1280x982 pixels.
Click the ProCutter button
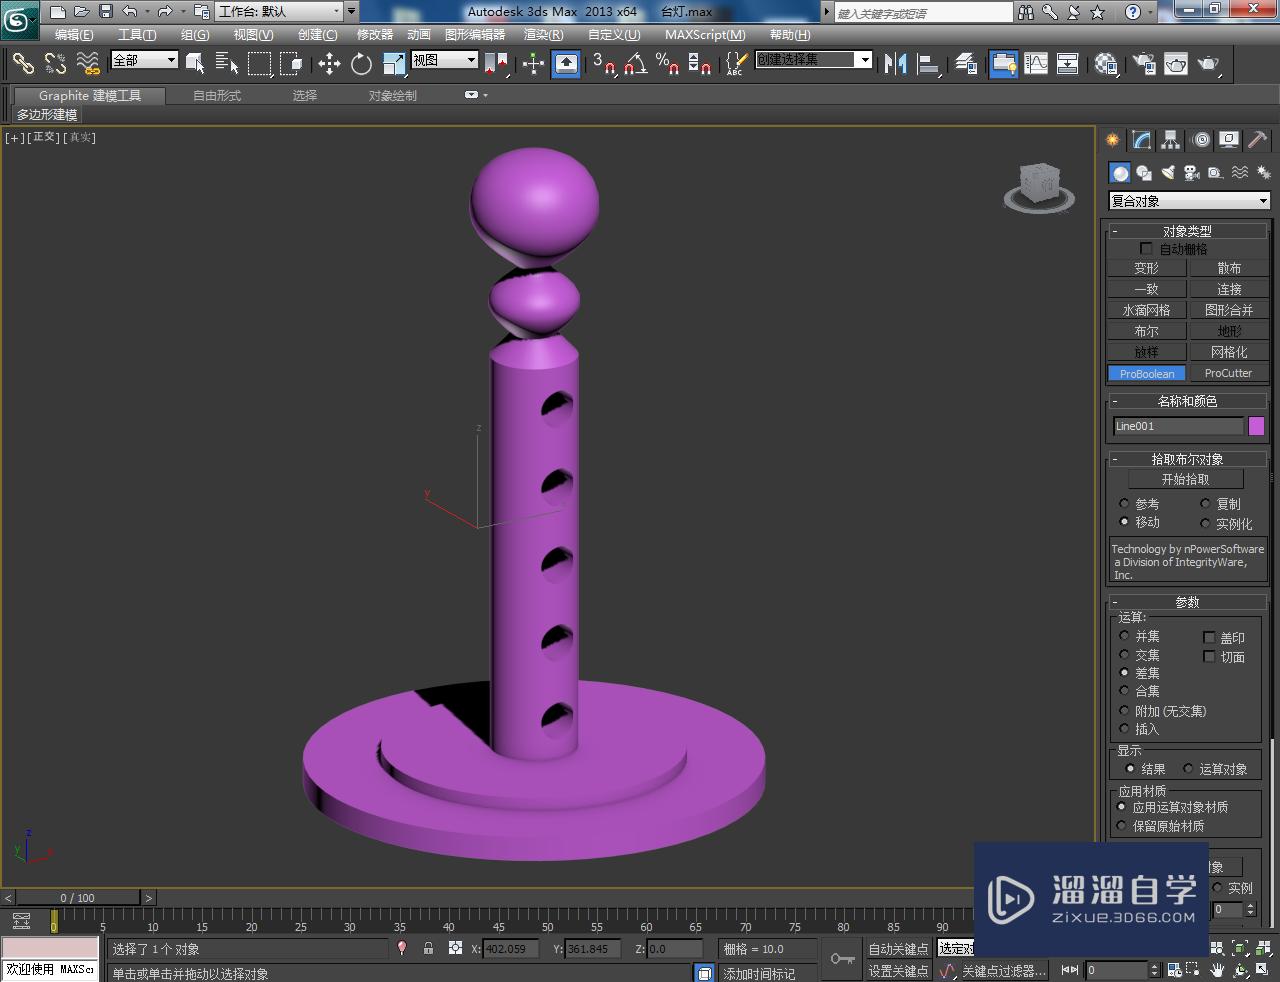tap(1228, 373)
